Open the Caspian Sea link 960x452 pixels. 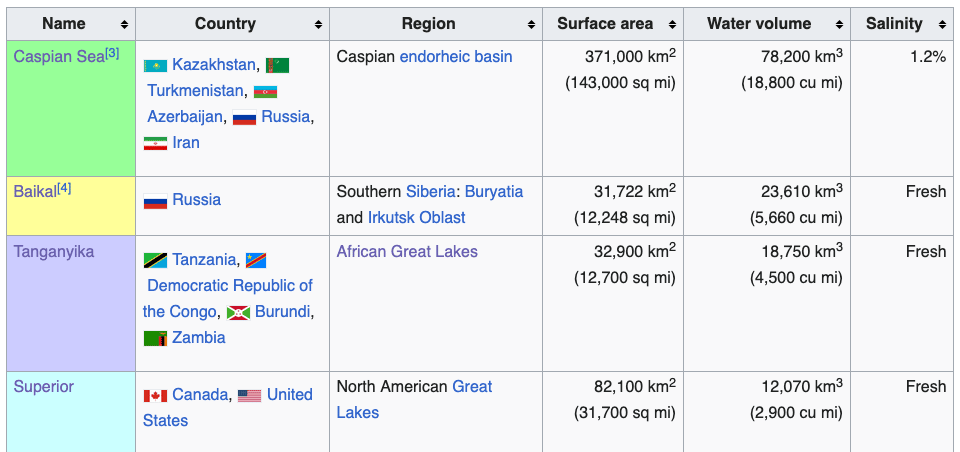point(59,56)
